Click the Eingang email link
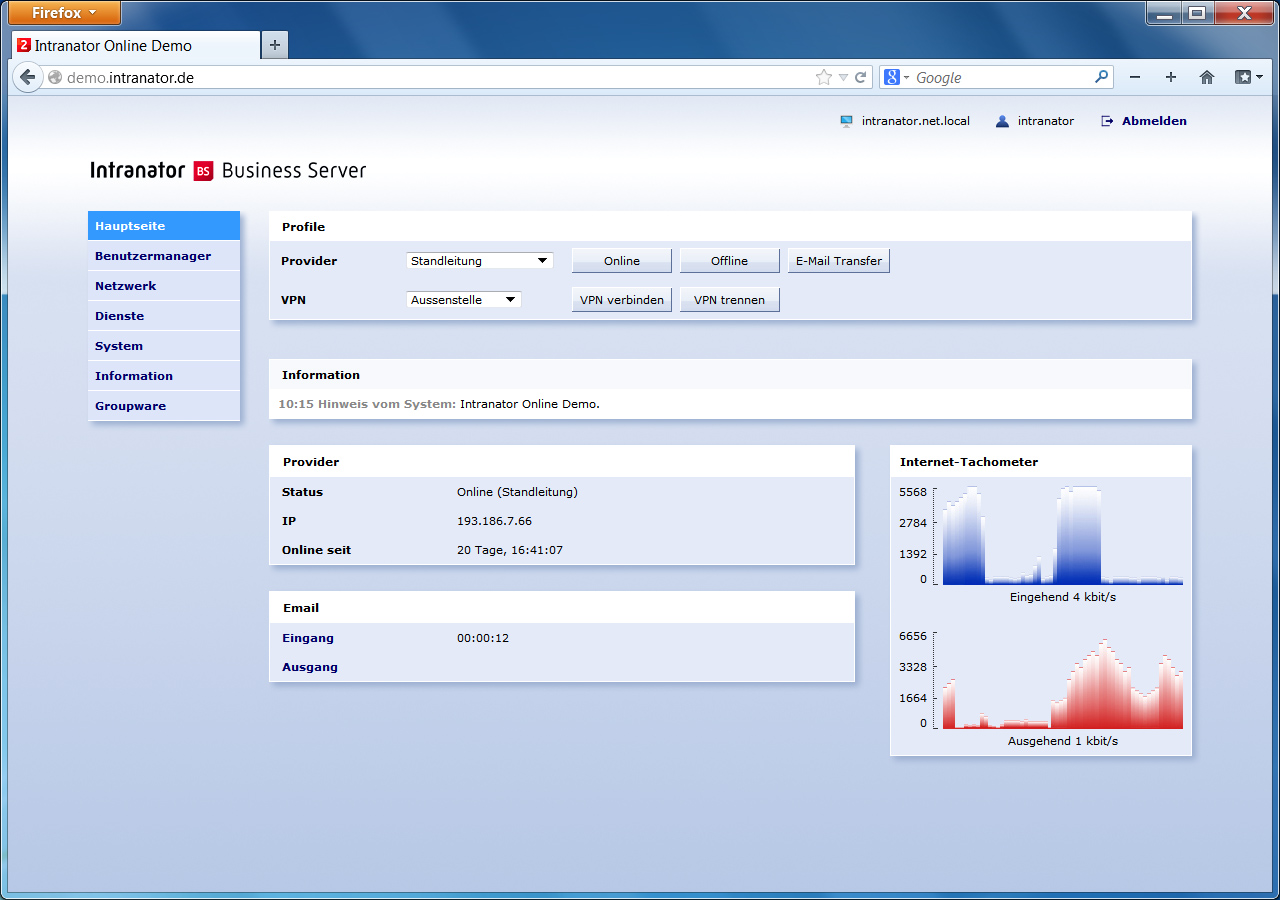The width and height of the screenshot is (1280, 900). pos(308,638)
